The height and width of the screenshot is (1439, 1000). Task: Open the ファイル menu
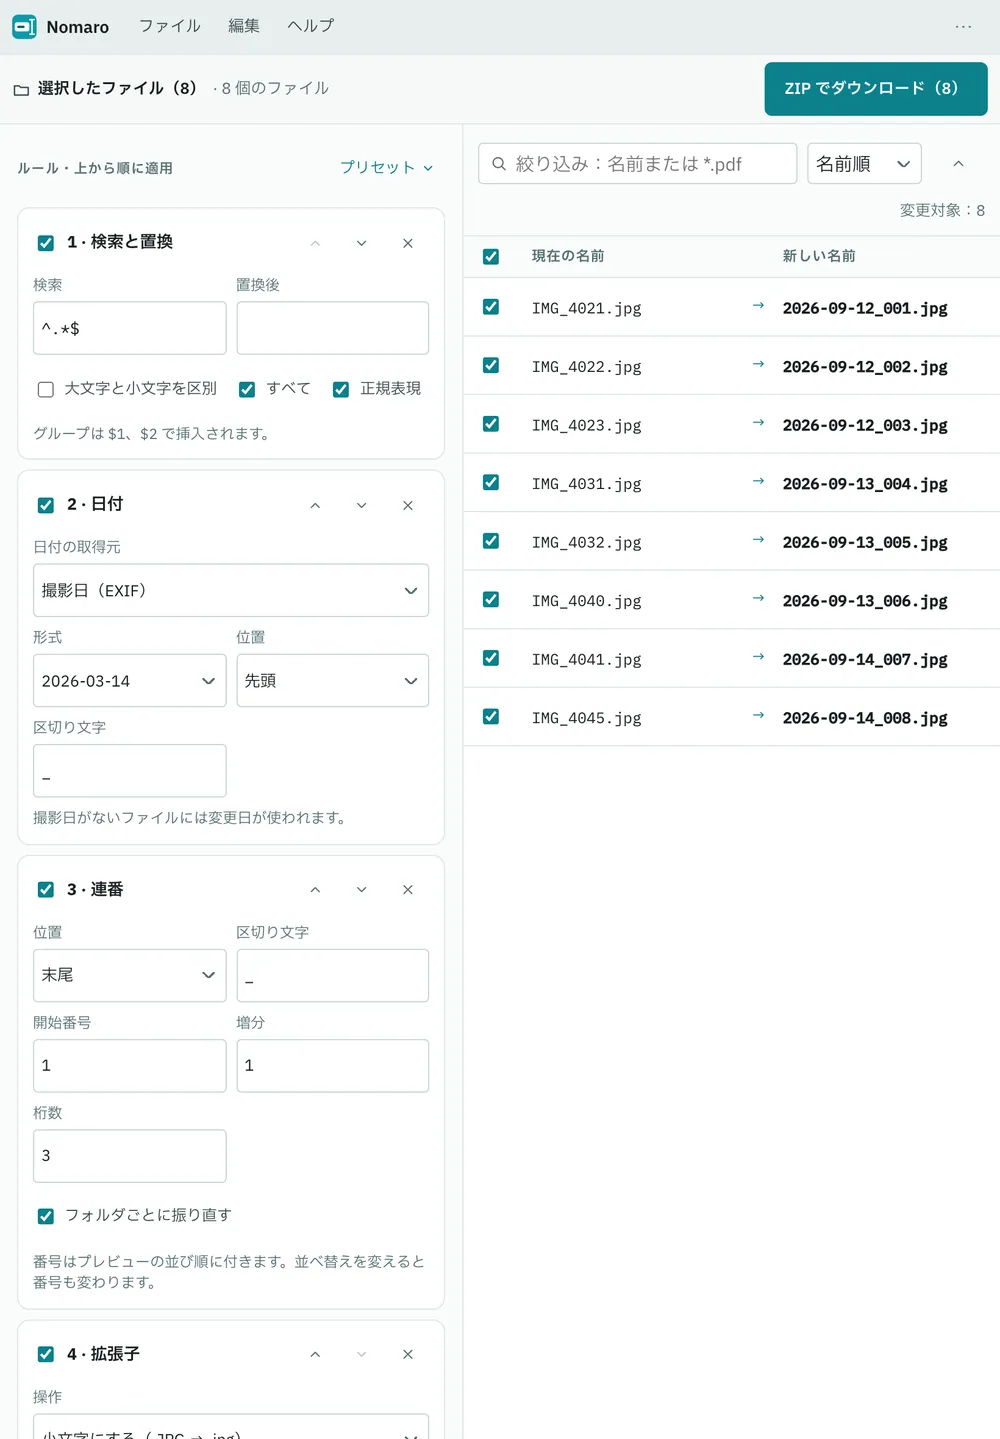170,26
